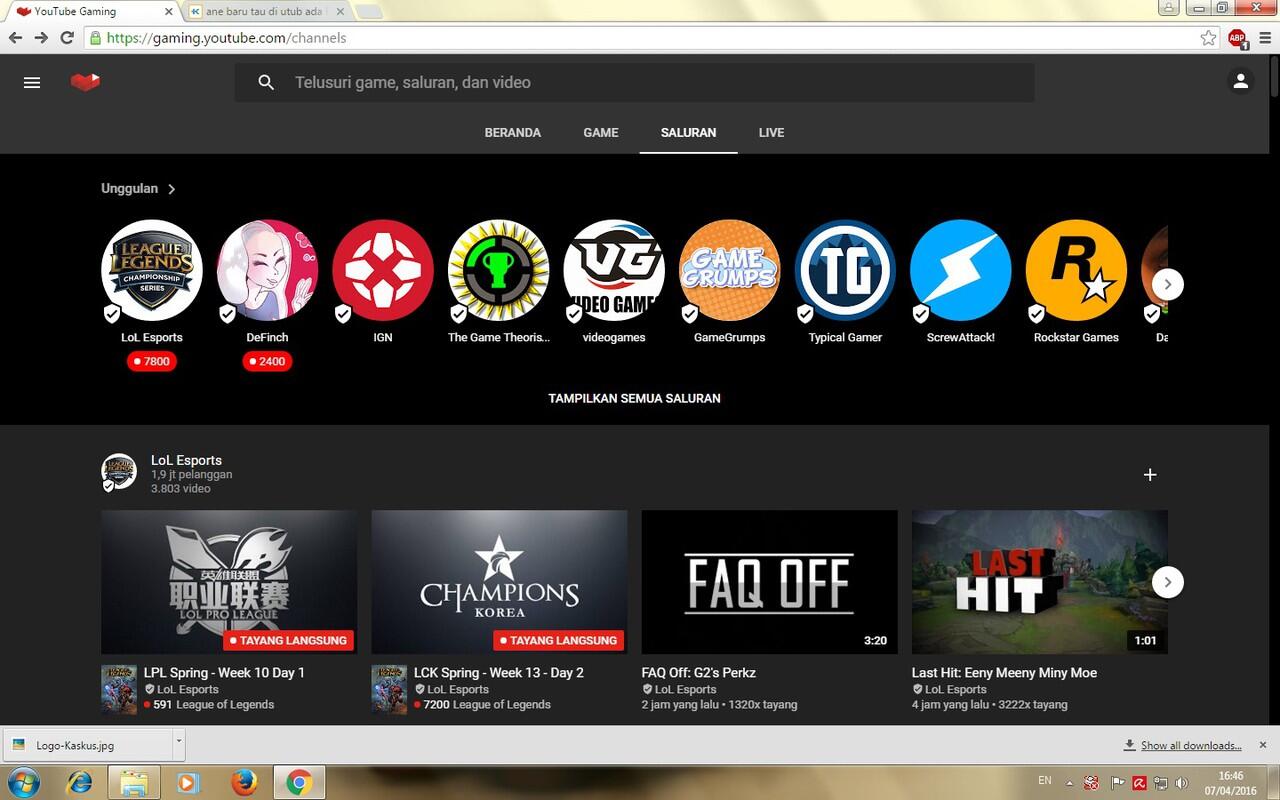Image resolution: width=1280 pixels, height=800 pixels.
Task: Select the SALURAN tab
Action: (688, 132)
